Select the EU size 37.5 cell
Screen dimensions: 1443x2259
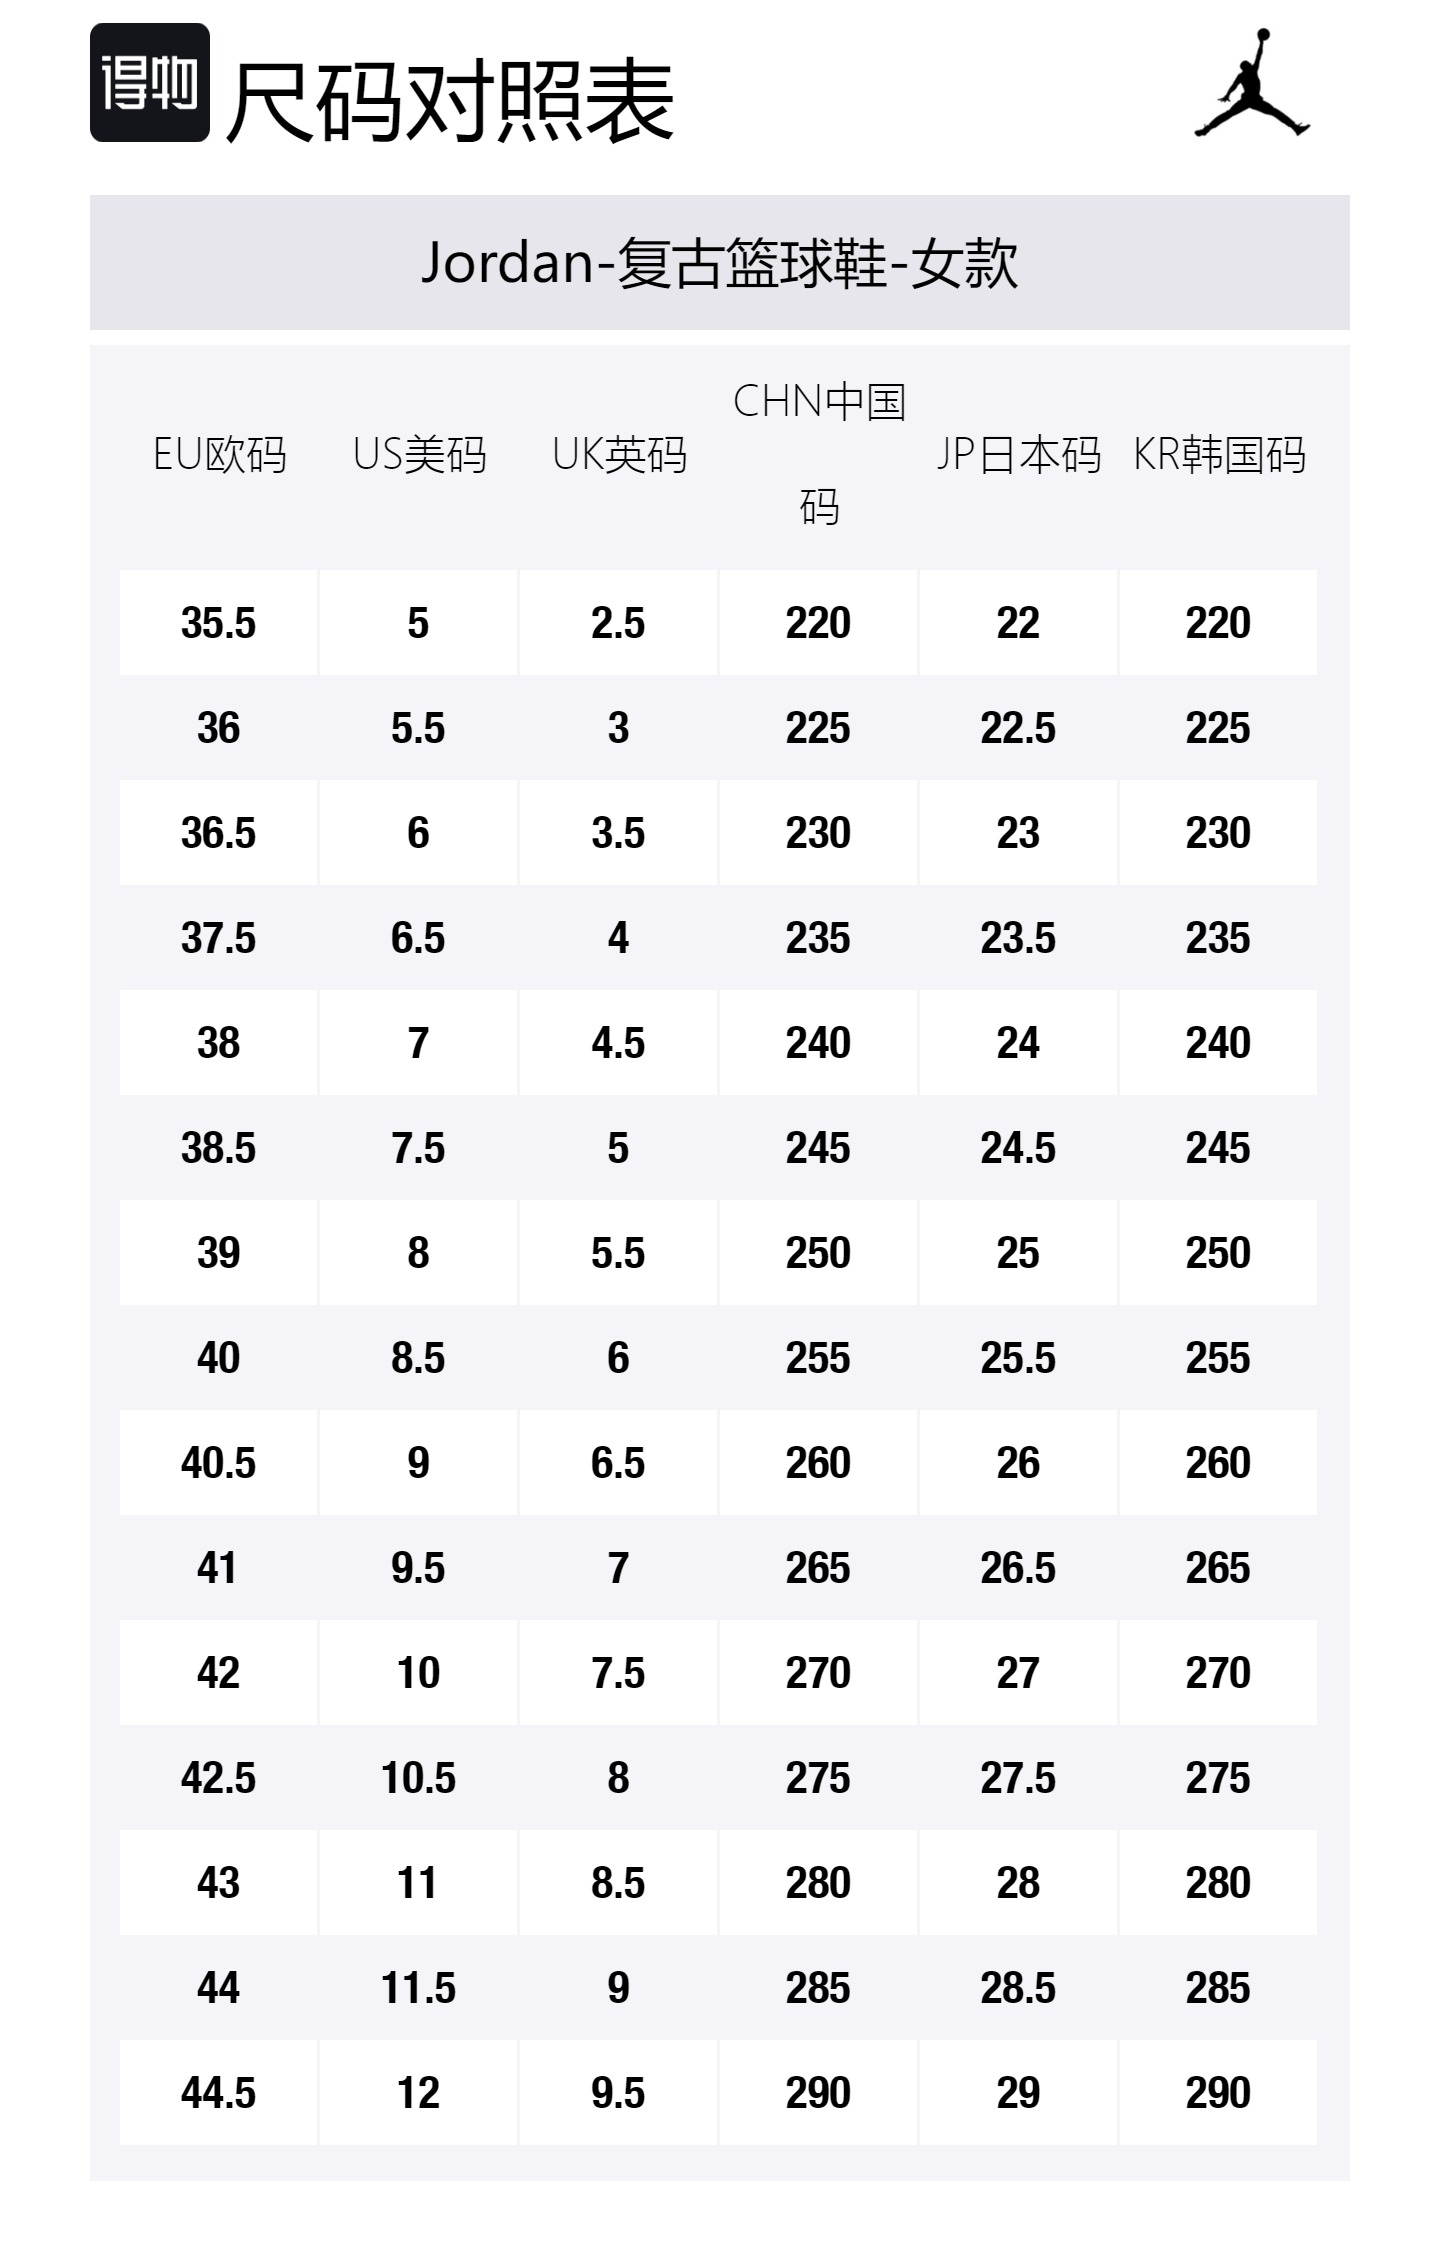(x=219, y=938)
